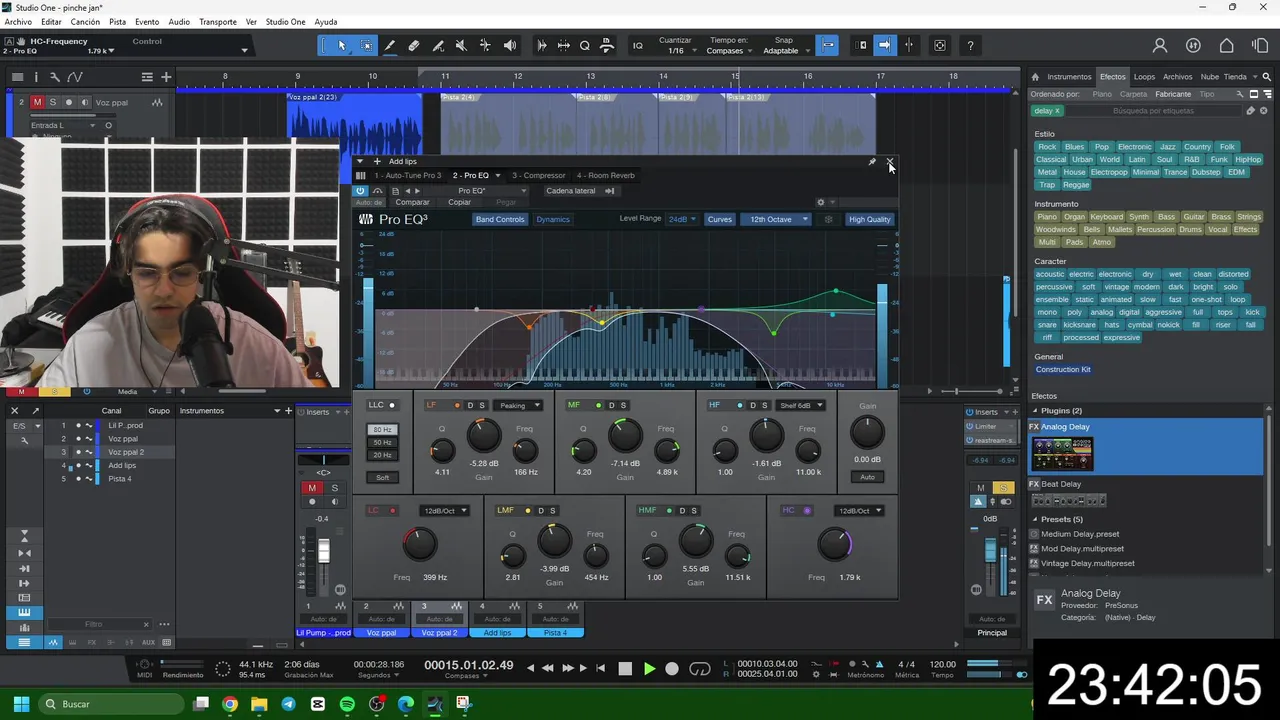Select the Mute tool
Viewport: 1280px width, 720px height.
461,45
